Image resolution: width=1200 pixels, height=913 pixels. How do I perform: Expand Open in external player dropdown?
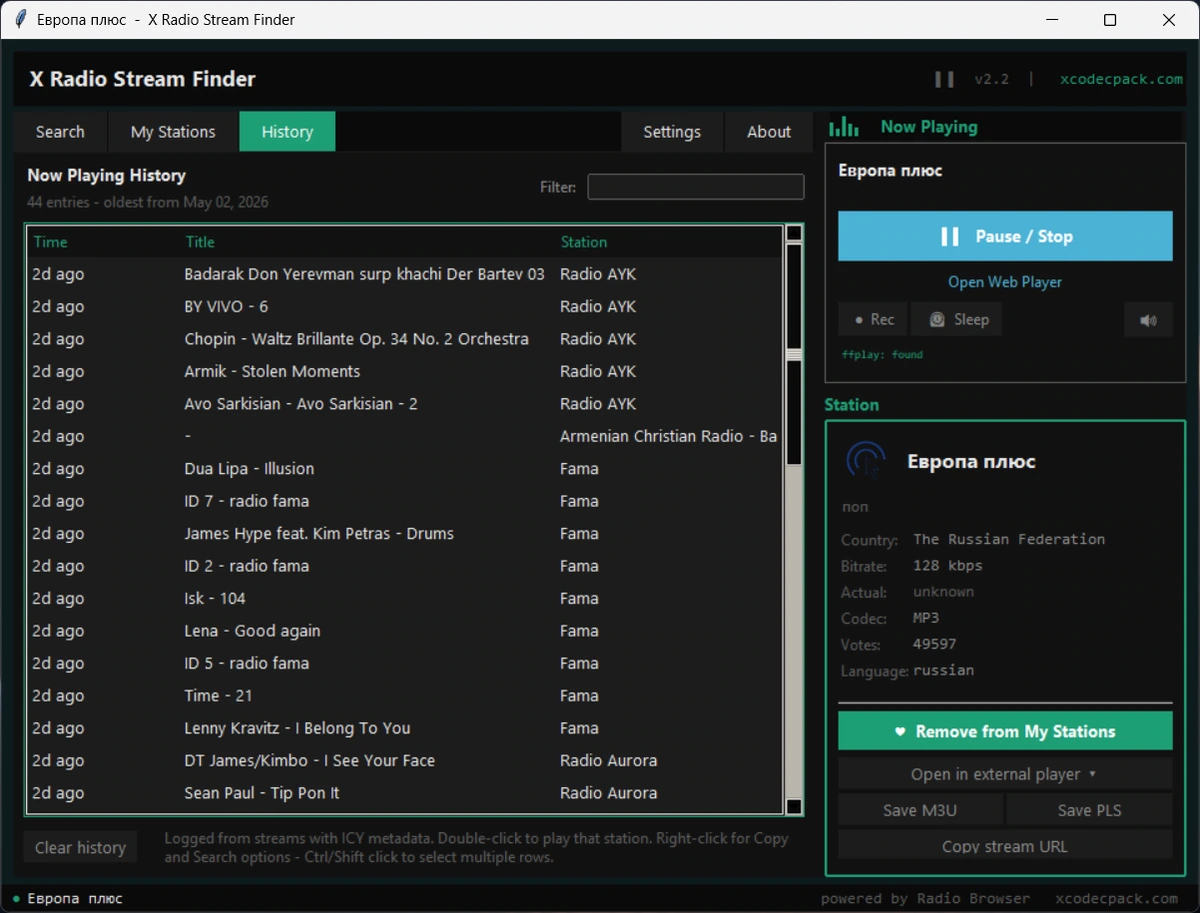tap(1005, 774)
